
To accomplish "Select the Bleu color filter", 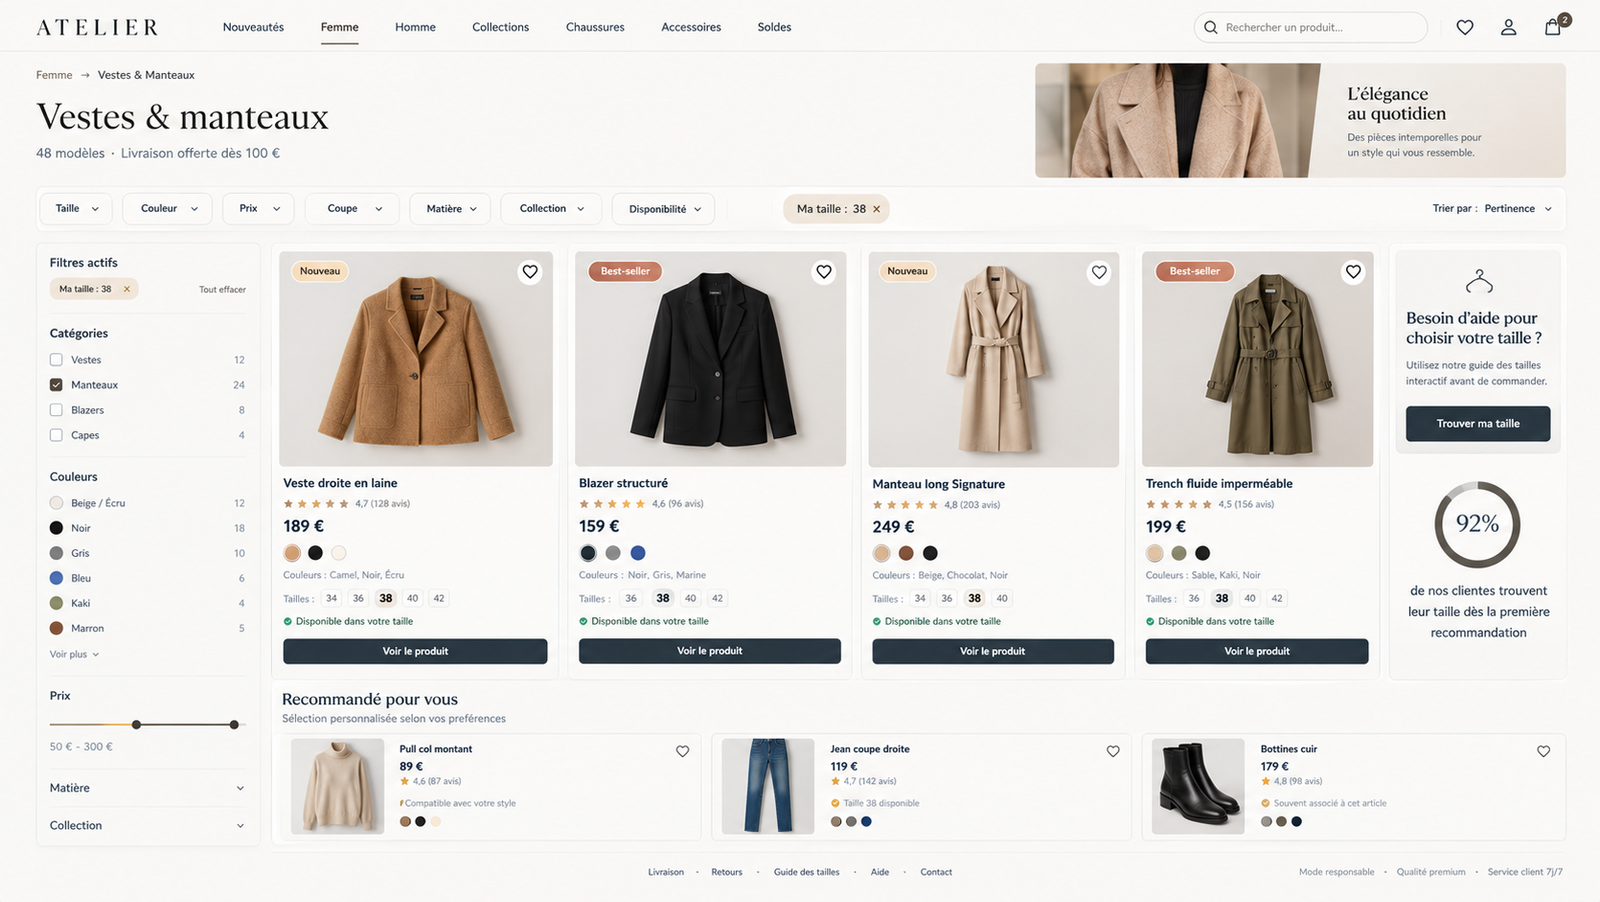I will coord(56,578).
